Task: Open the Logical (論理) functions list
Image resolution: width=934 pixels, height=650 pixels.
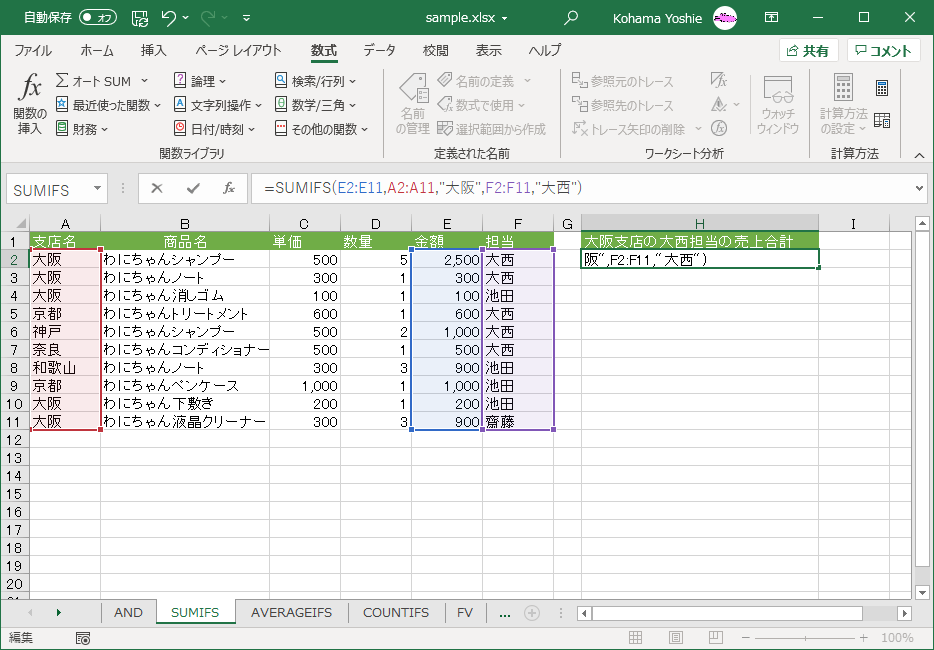Action: pyautogui.click(x=200, y=81)
